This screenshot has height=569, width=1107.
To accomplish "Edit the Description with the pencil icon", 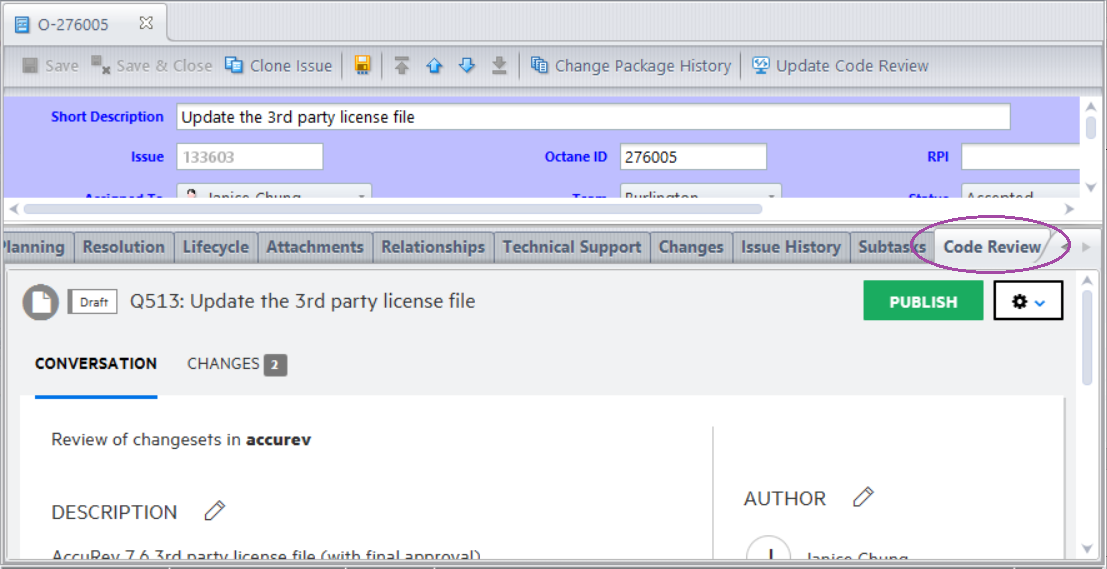I will [214, 512].
